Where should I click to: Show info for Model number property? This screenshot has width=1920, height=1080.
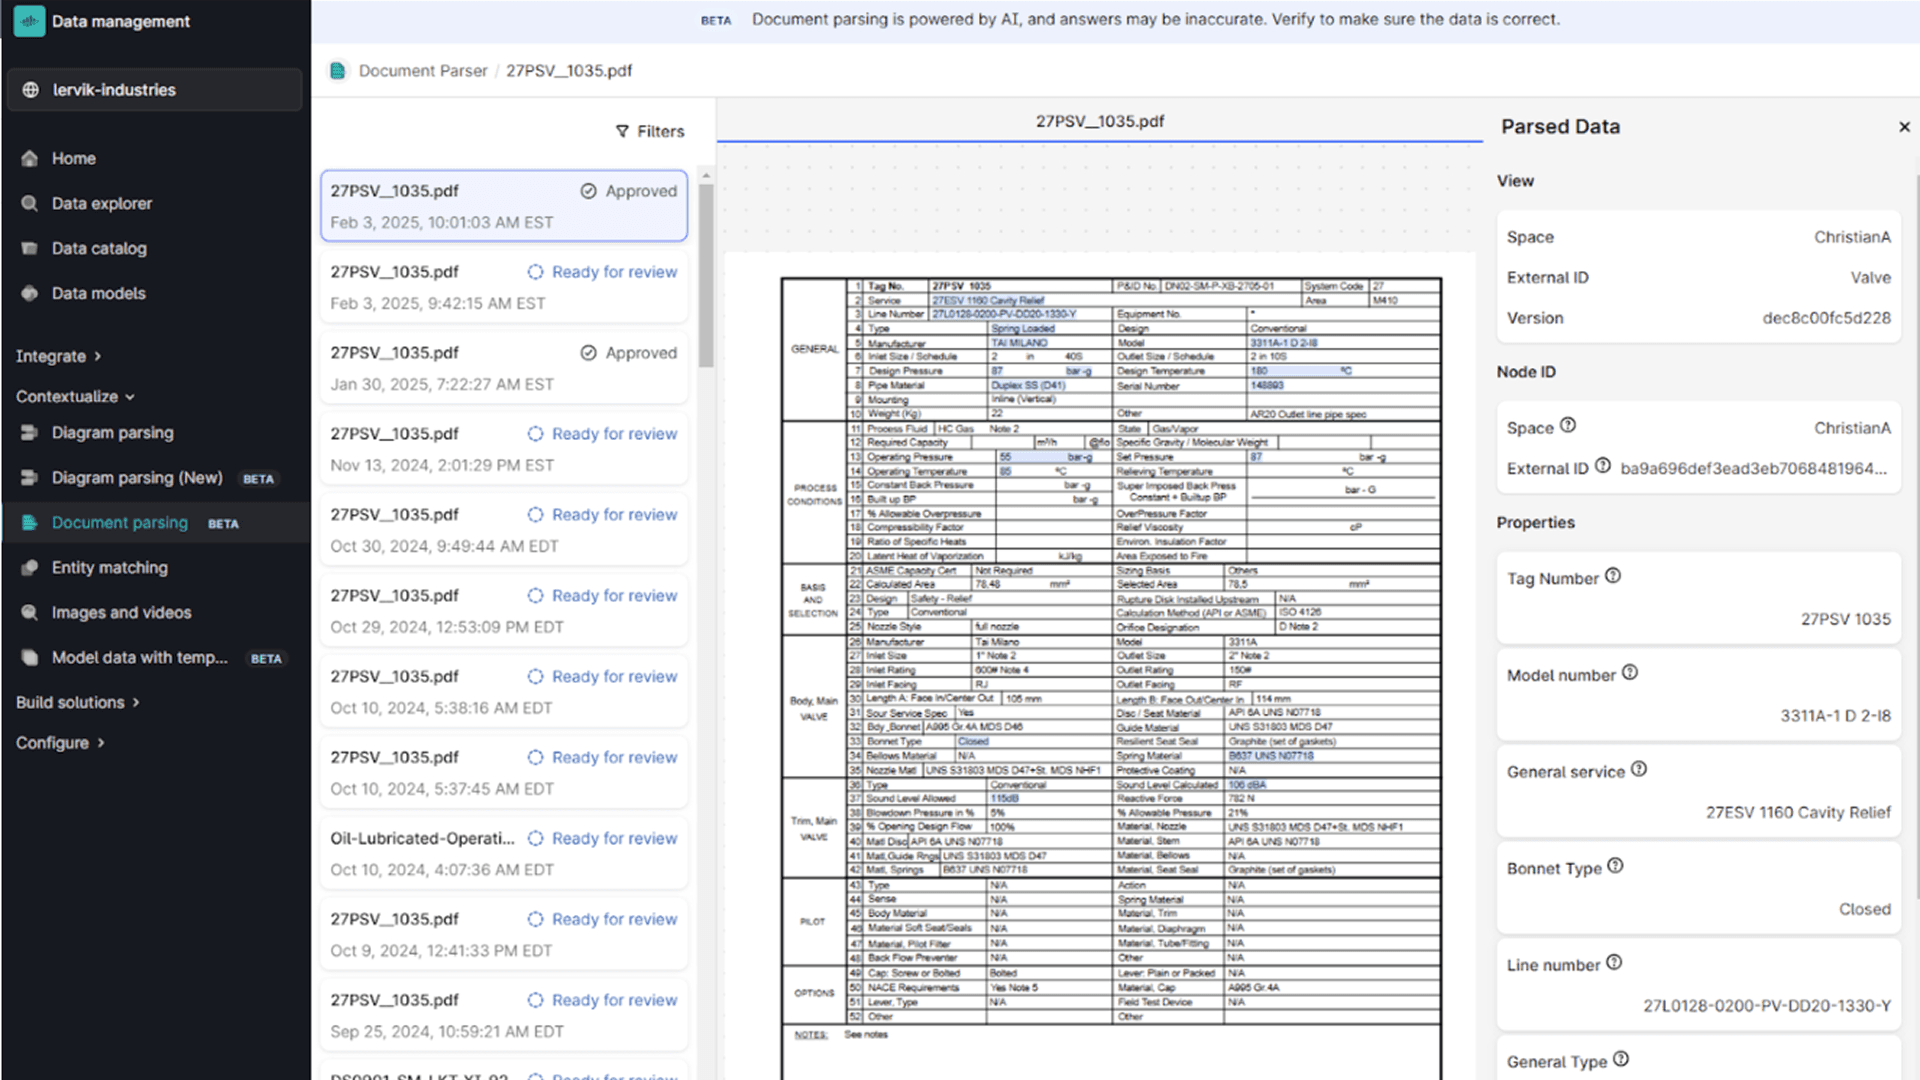point(1630,673)
